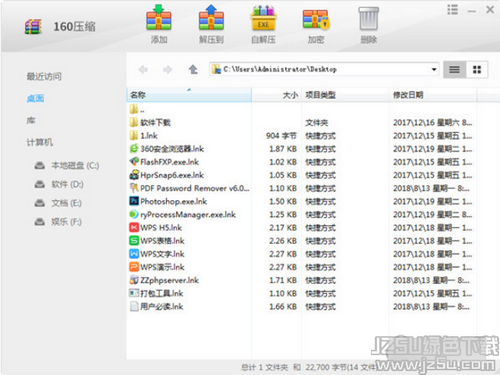Click the 文件夹 type cell
This screenshot has width=500, height=375.
317,123
